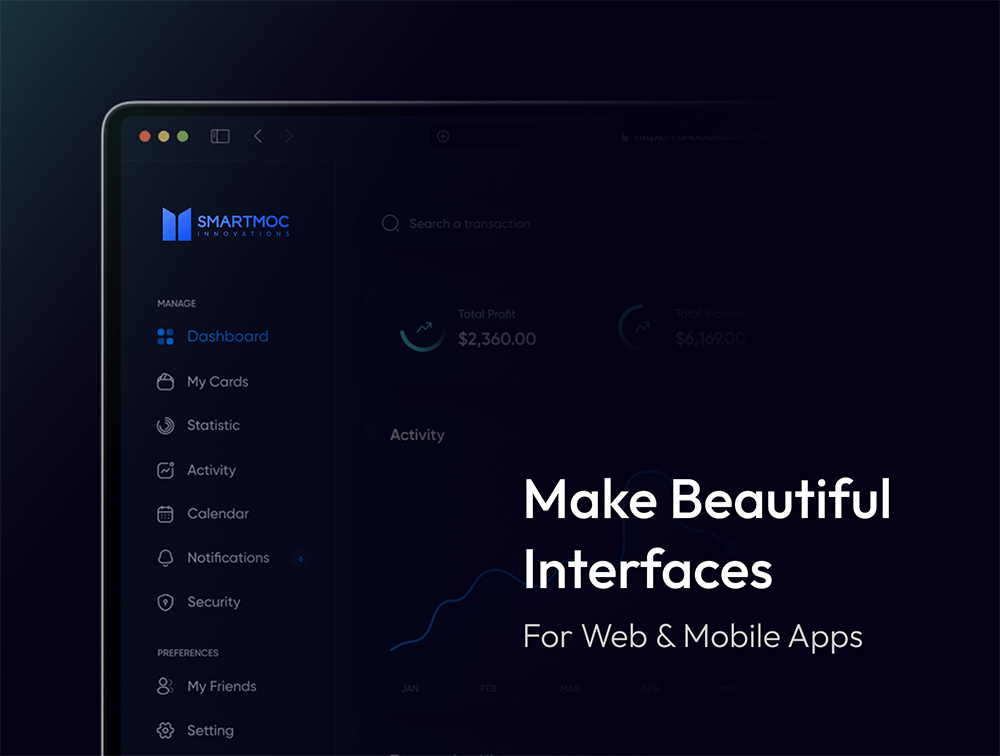Screen dimensions: 1000x756
Task: Click the SmartMoc Innovations logo
Action: coord(226,224)
